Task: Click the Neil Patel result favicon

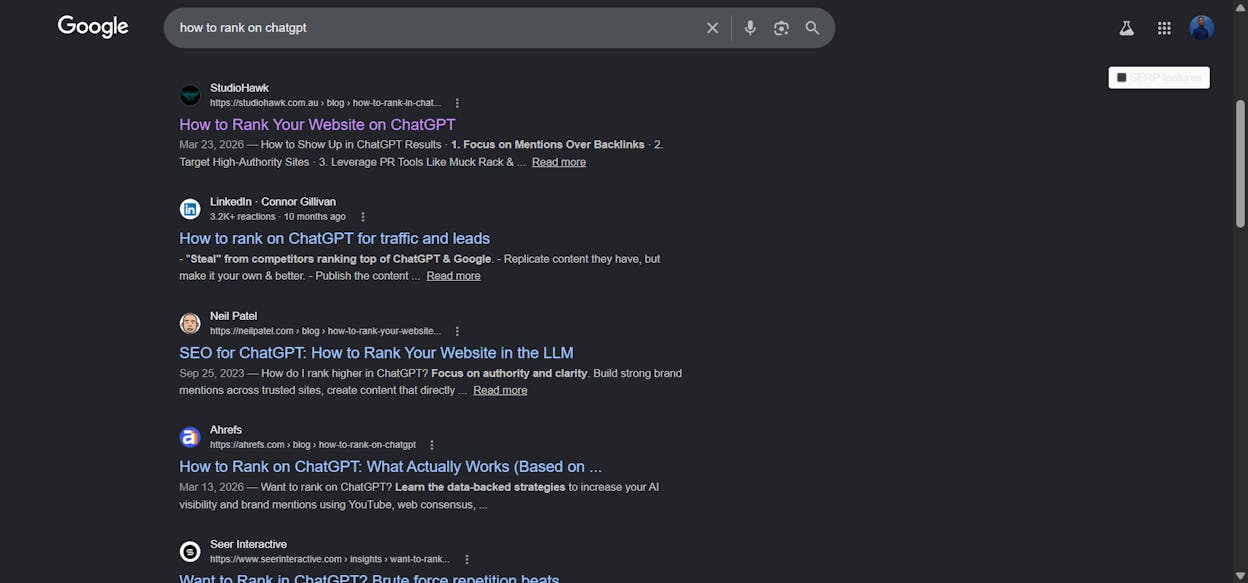Action: pyautogui.click(x=190, y=323)
